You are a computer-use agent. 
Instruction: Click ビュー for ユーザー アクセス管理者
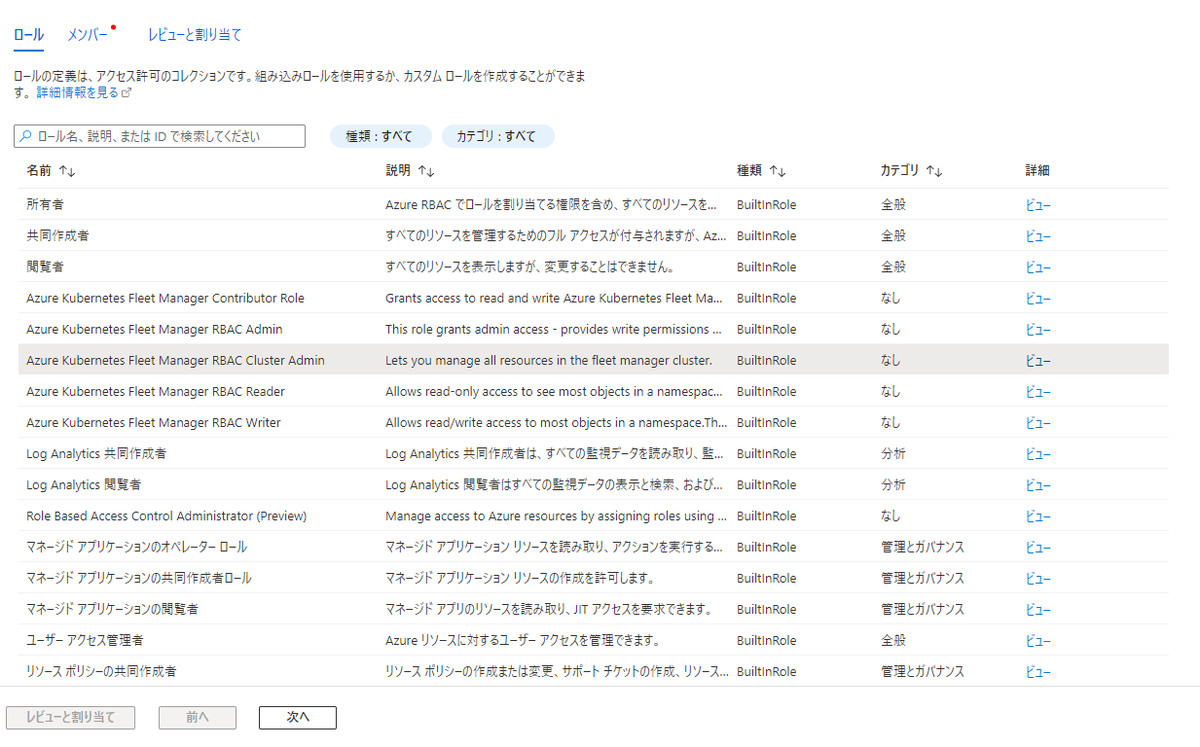(1039, 639)
